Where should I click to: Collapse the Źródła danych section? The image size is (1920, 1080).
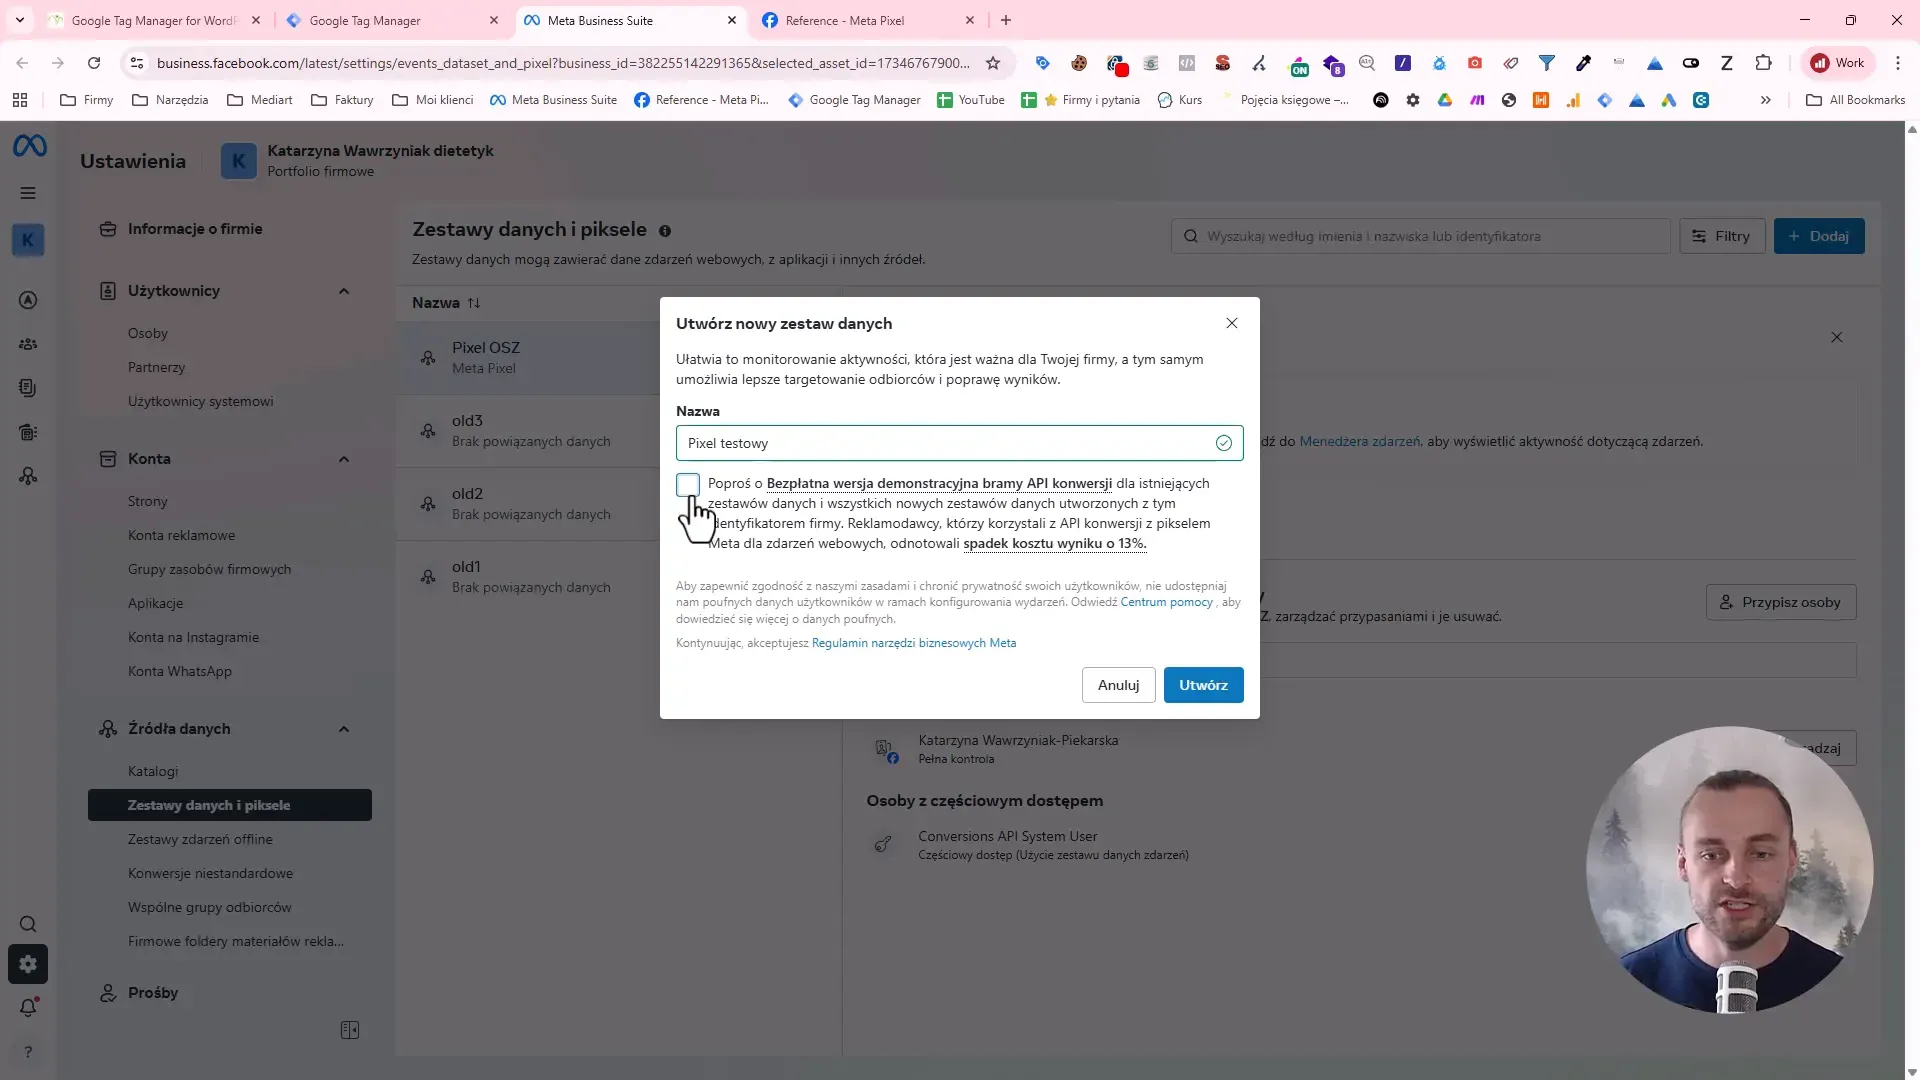pos(344,729)
